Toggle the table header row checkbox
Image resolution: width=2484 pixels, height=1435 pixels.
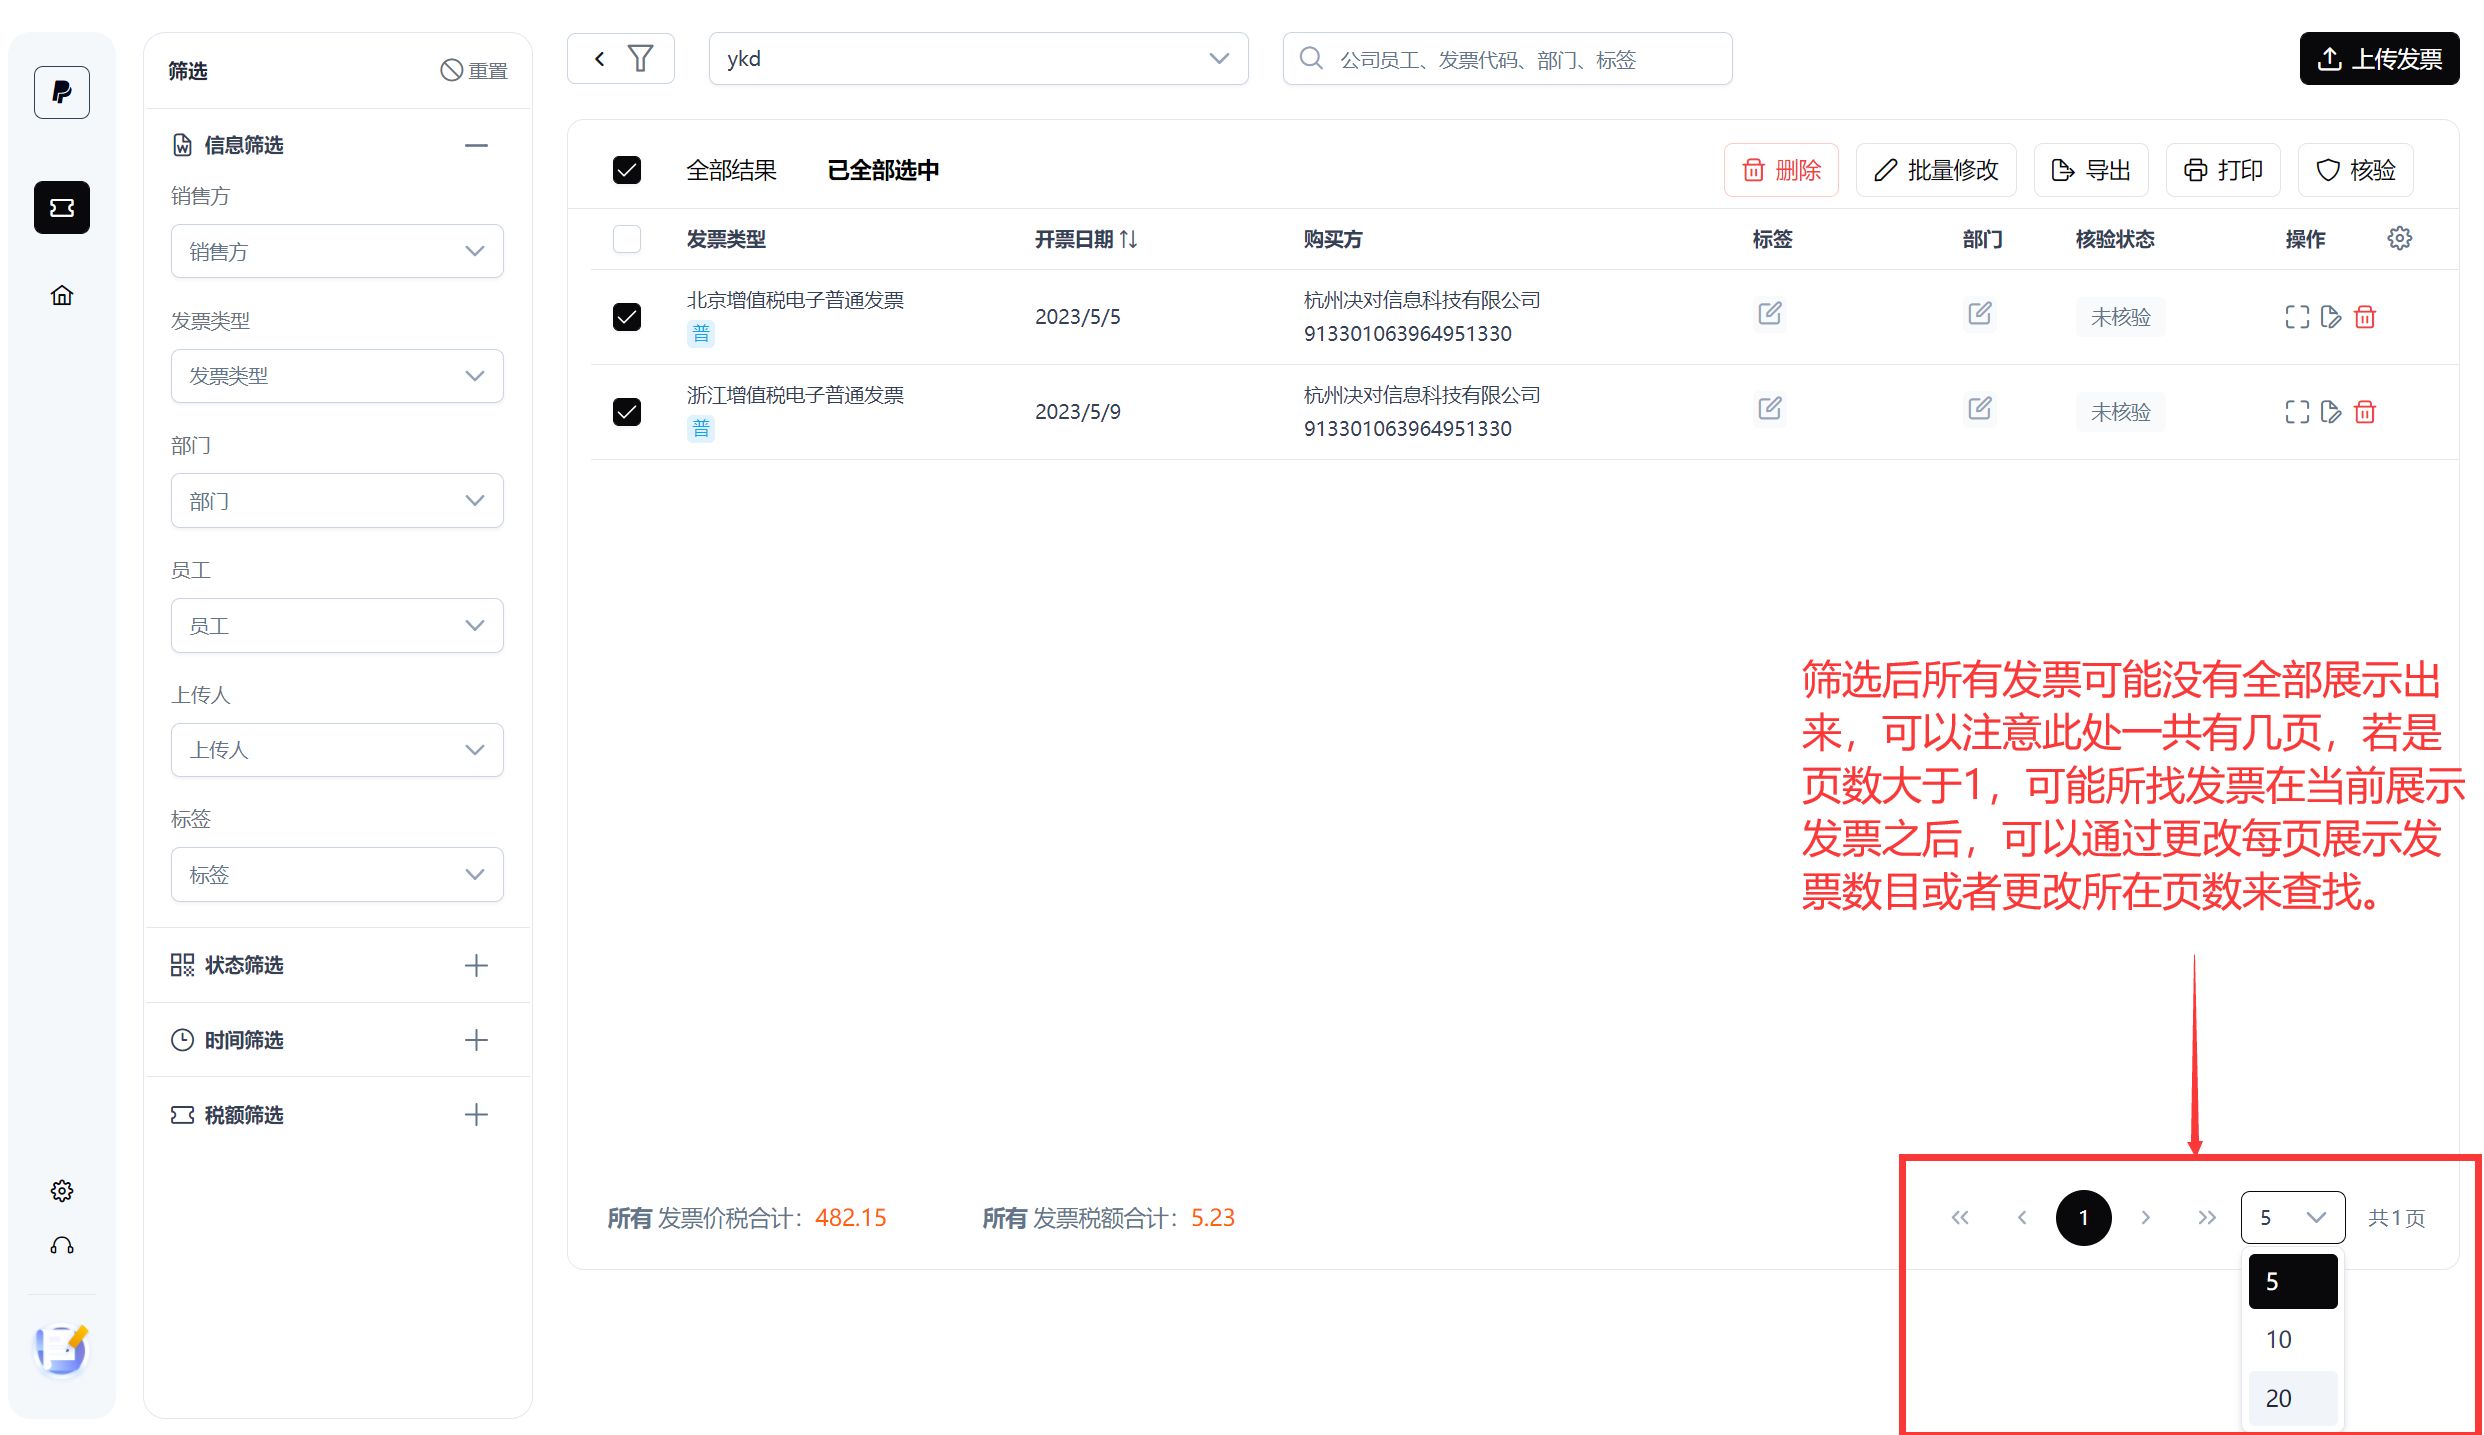(x=627, y=239)
